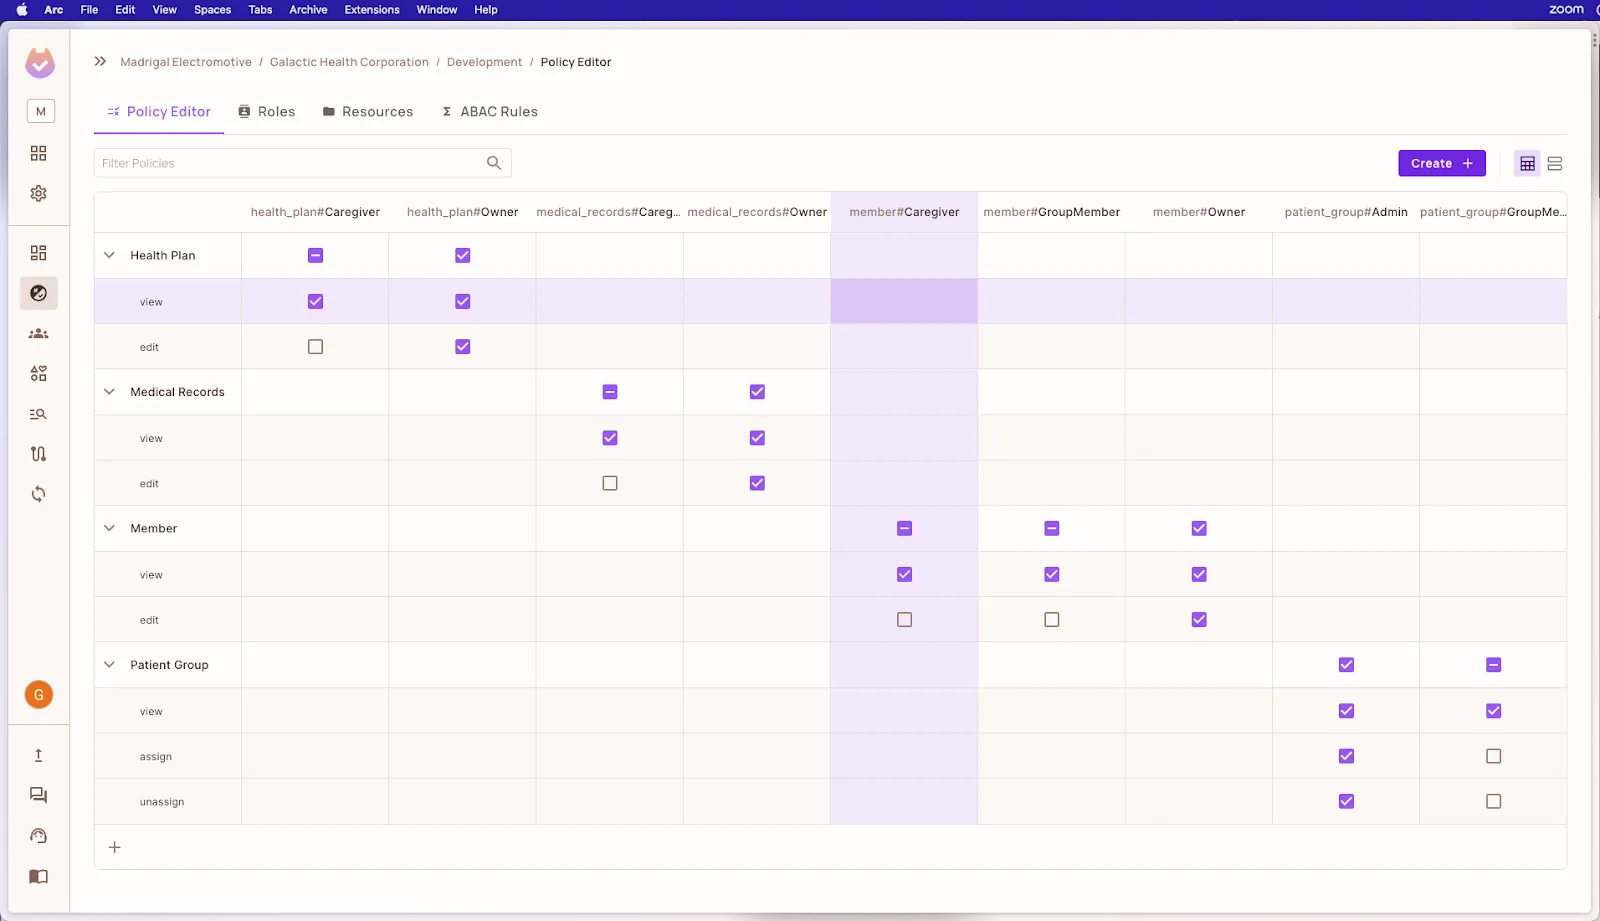Click the Filter Policies input field

point(290,163)
